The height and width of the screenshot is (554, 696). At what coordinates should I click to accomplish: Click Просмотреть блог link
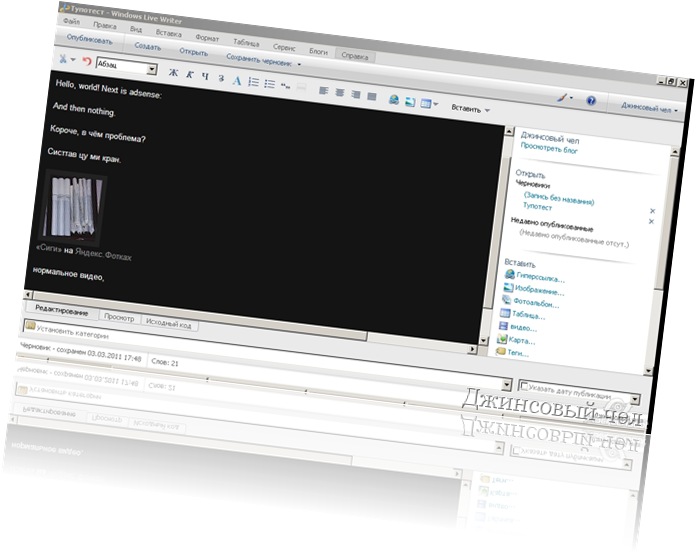(549, 148)
